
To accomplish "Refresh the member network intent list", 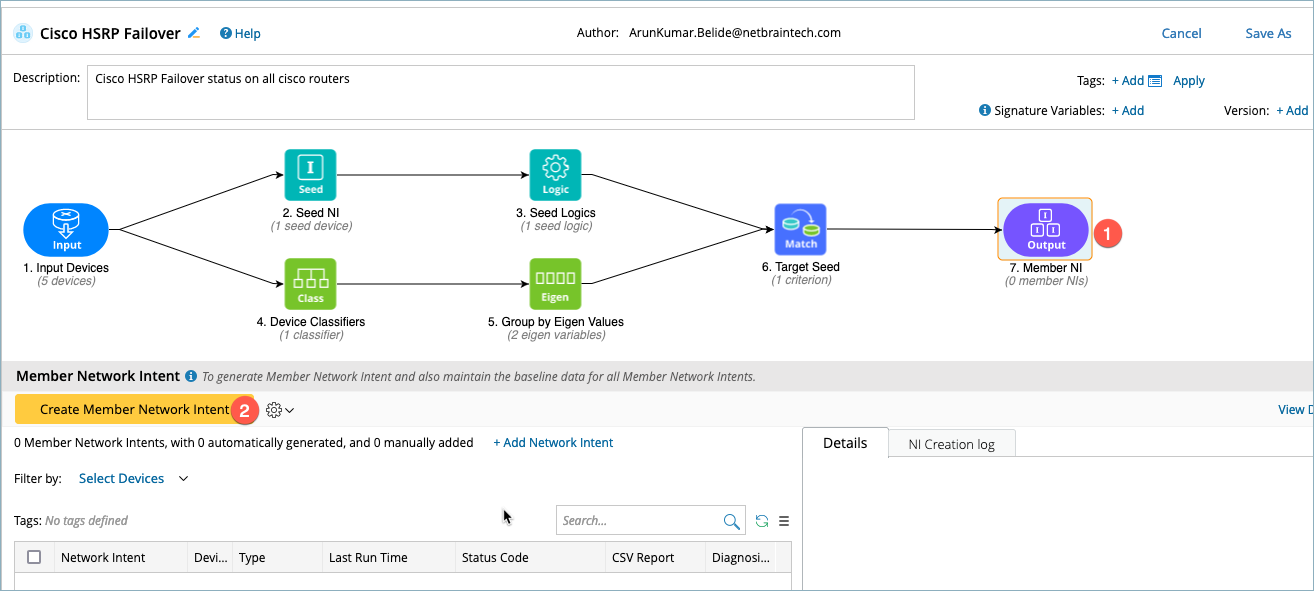I will (762, 521).
